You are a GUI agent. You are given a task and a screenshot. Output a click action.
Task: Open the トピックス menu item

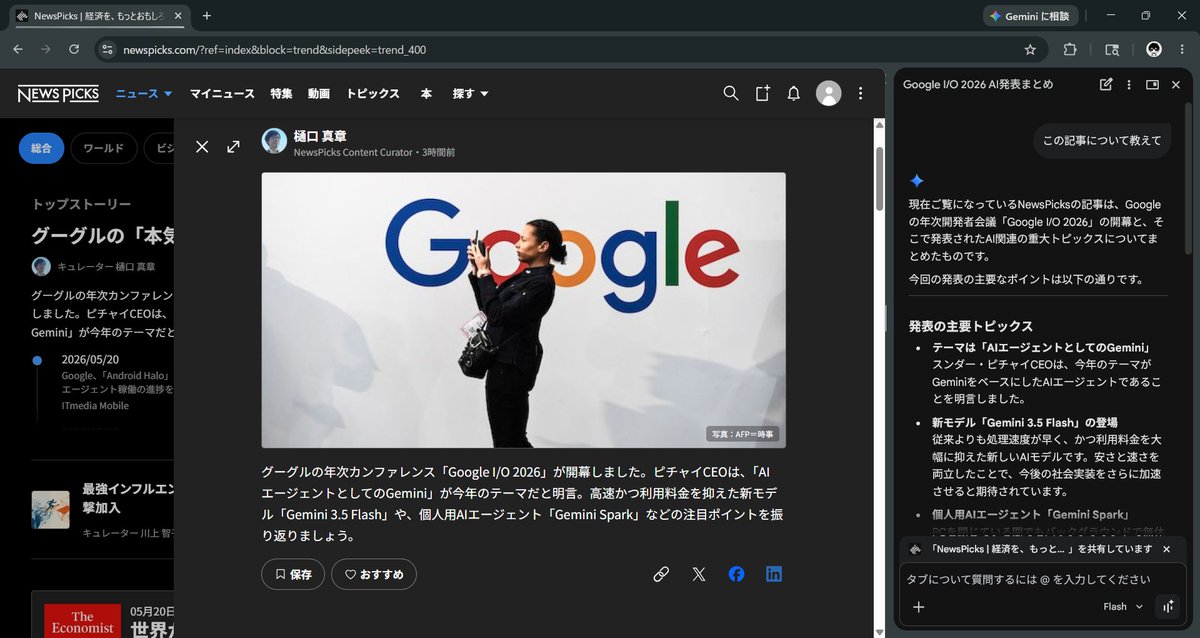pos(373,94)
